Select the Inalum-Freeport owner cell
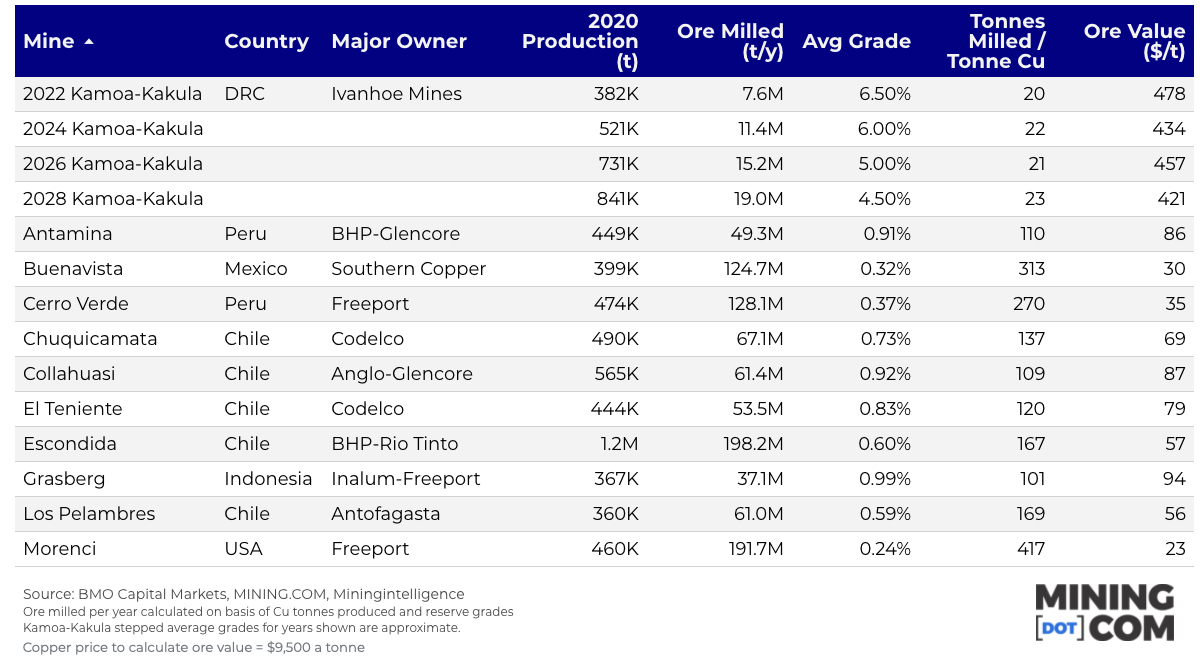The width and height of the screenshot is (1200, 666). pos(405,479)
